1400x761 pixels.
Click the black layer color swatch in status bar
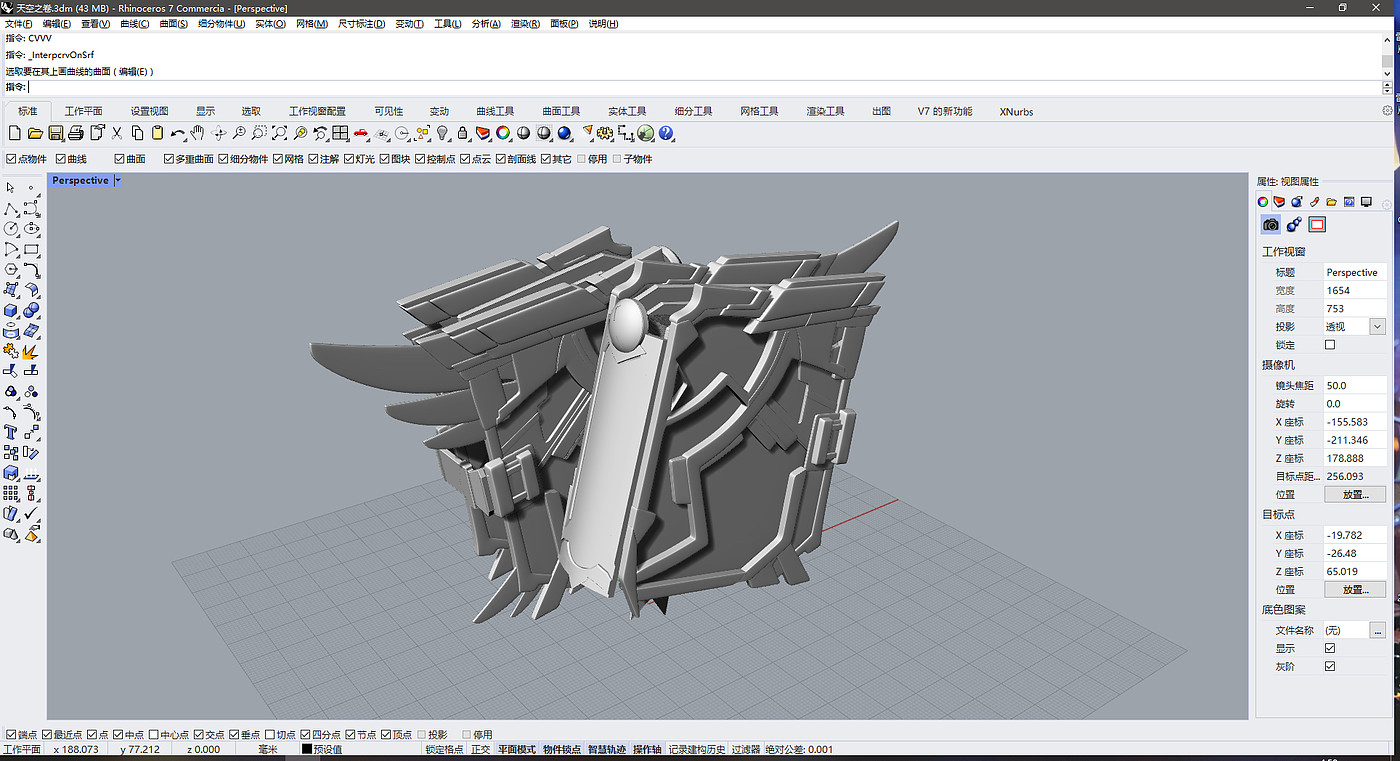[x=307, y=749]
